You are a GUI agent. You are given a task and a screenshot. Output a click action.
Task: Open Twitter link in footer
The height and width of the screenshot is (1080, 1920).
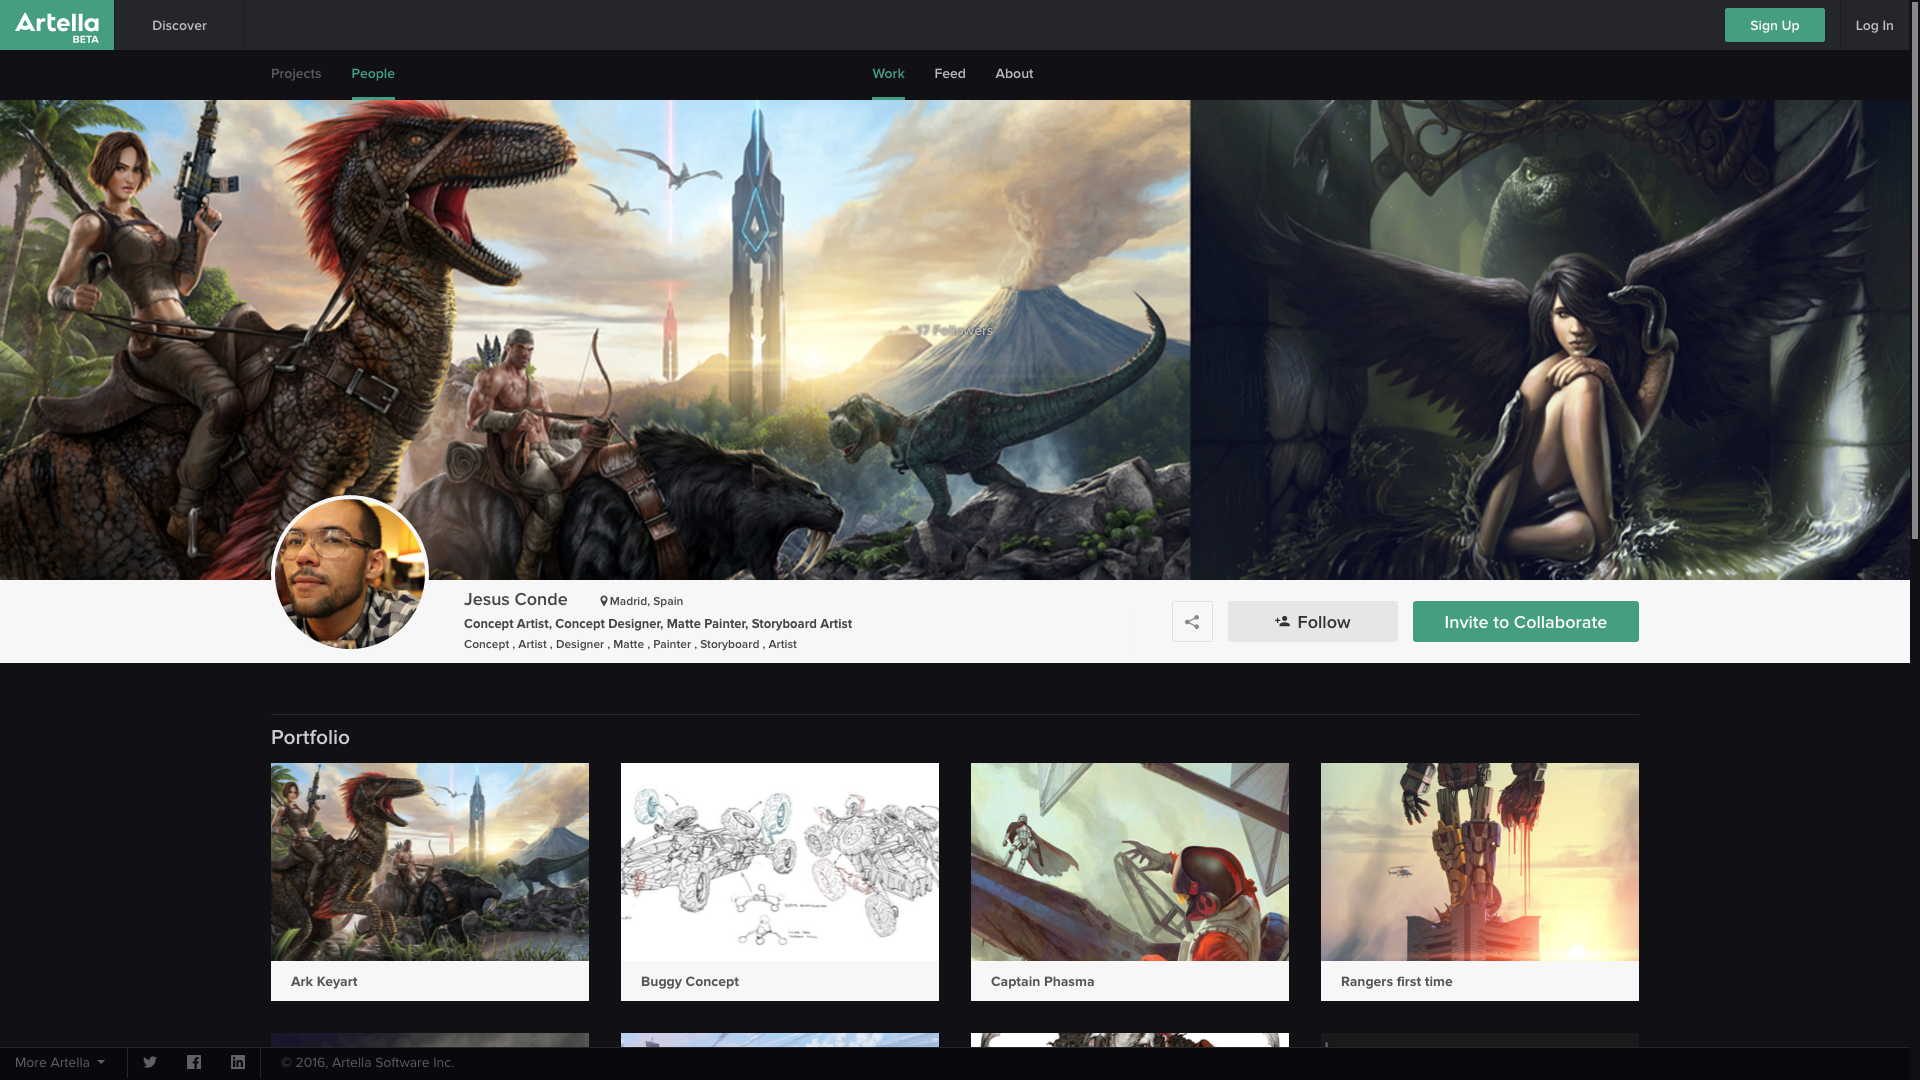pyautogui.click(x=150, y=1062)
